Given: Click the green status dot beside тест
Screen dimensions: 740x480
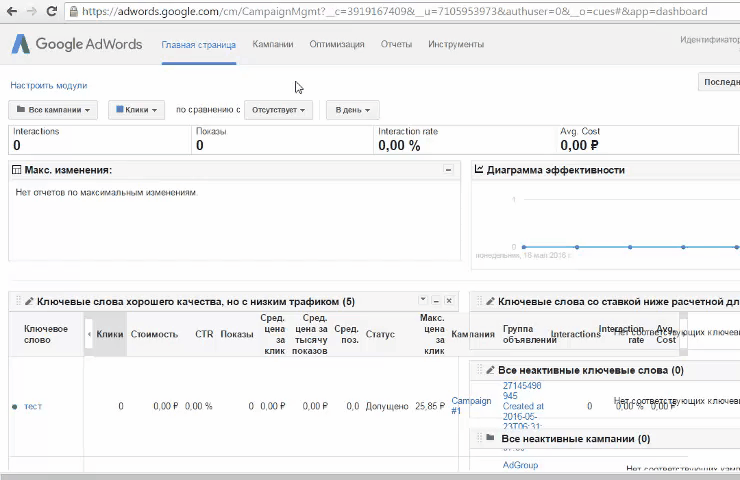Looking at the screenshot, I should 14,407.
